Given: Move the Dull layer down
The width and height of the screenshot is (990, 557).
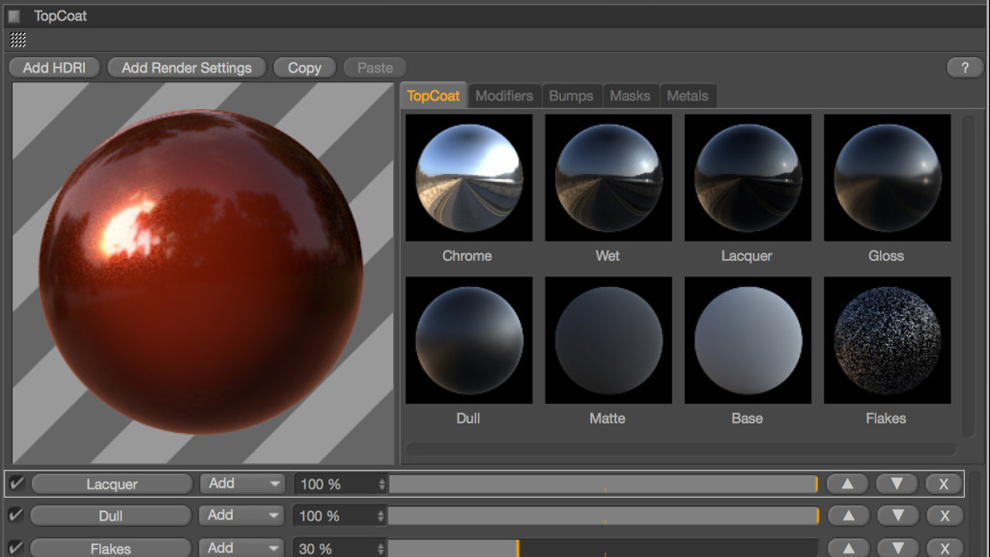Looking at the screenshot, I should pyautogui.click(x=898, y=515).
